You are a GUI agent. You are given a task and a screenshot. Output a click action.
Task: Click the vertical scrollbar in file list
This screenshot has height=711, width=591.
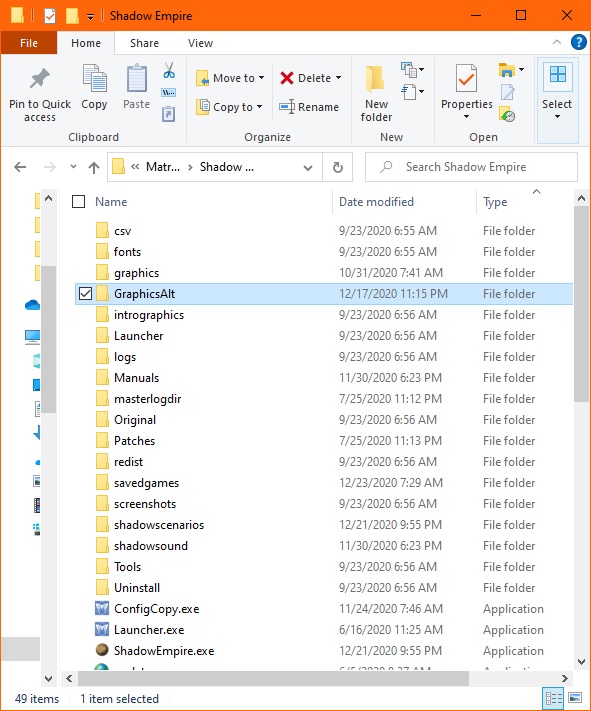tap(581, 303)
